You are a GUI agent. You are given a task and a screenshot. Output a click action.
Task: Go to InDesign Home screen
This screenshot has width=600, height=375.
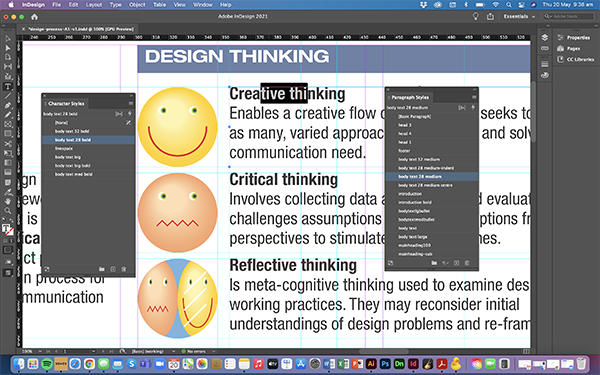34,17
